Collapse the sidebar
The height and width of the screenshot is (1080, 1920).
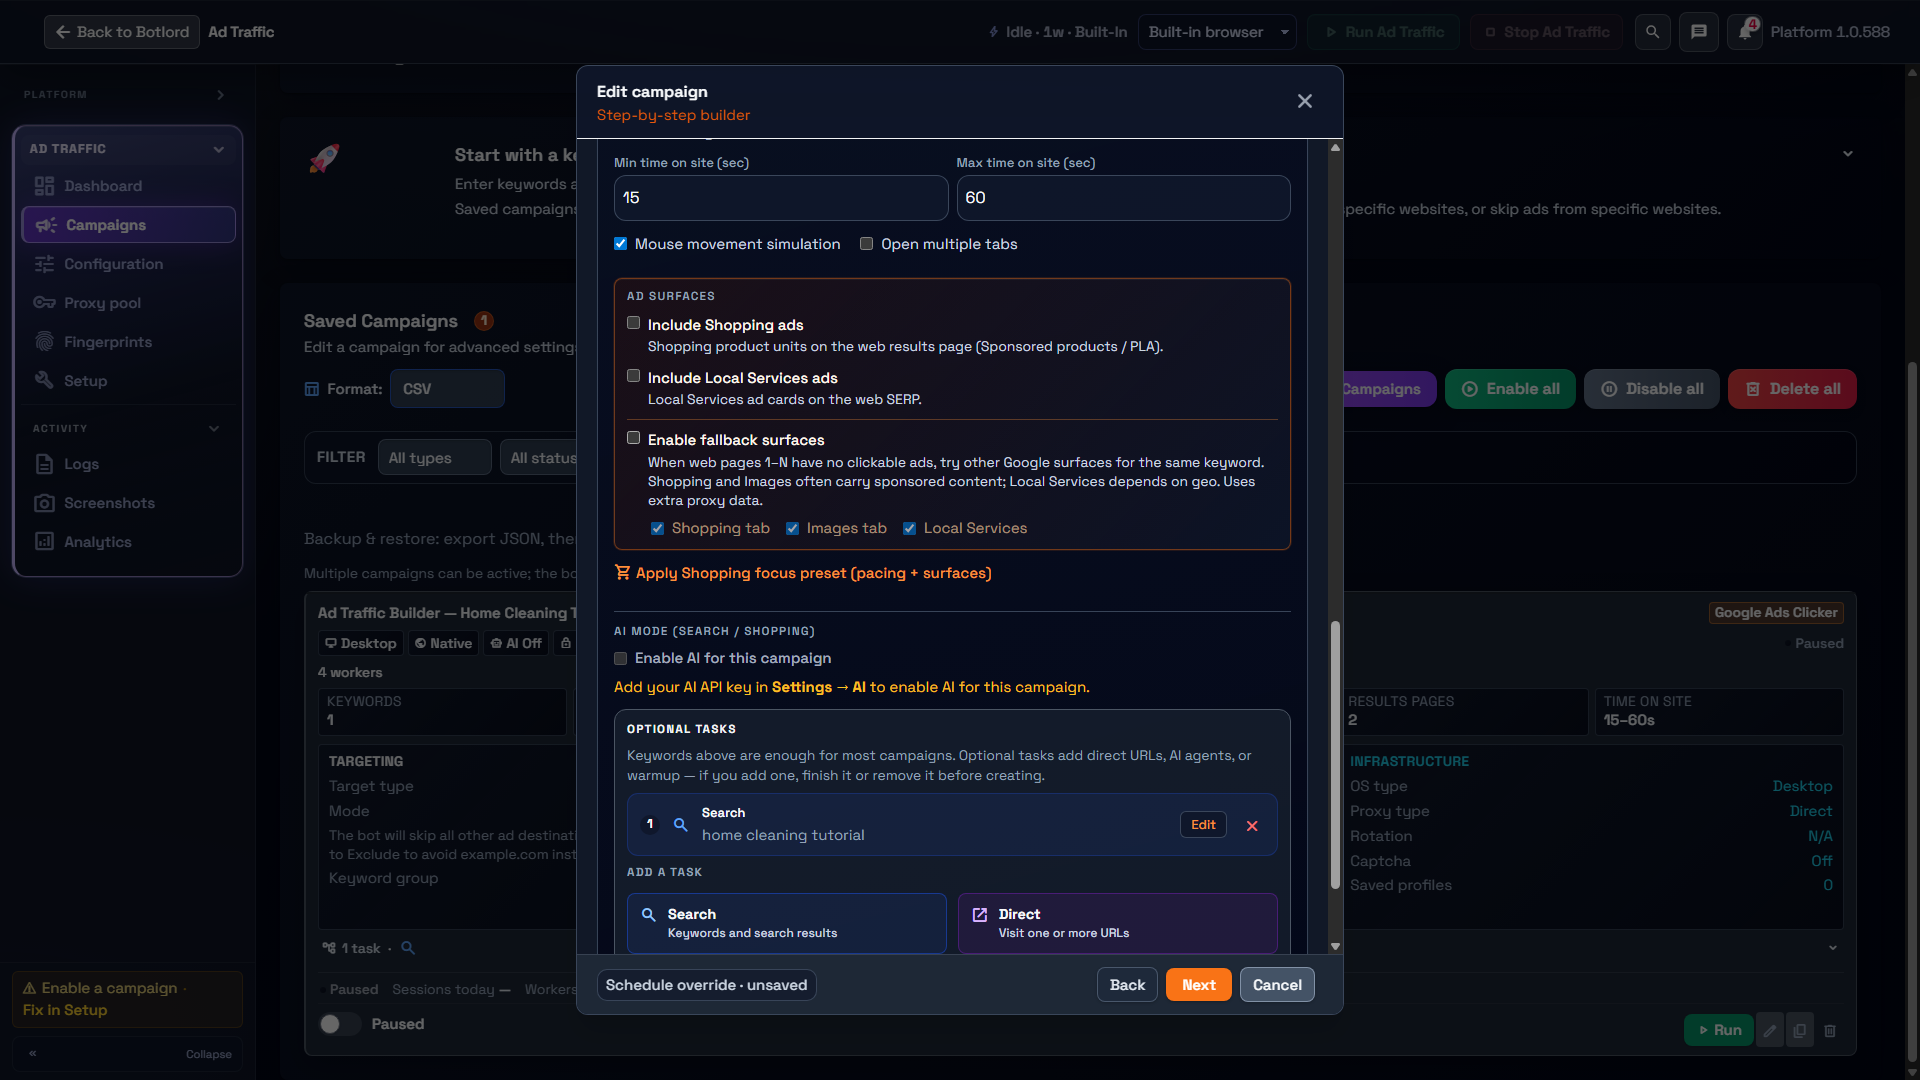pyautogui.click(x=128, y=1054)
